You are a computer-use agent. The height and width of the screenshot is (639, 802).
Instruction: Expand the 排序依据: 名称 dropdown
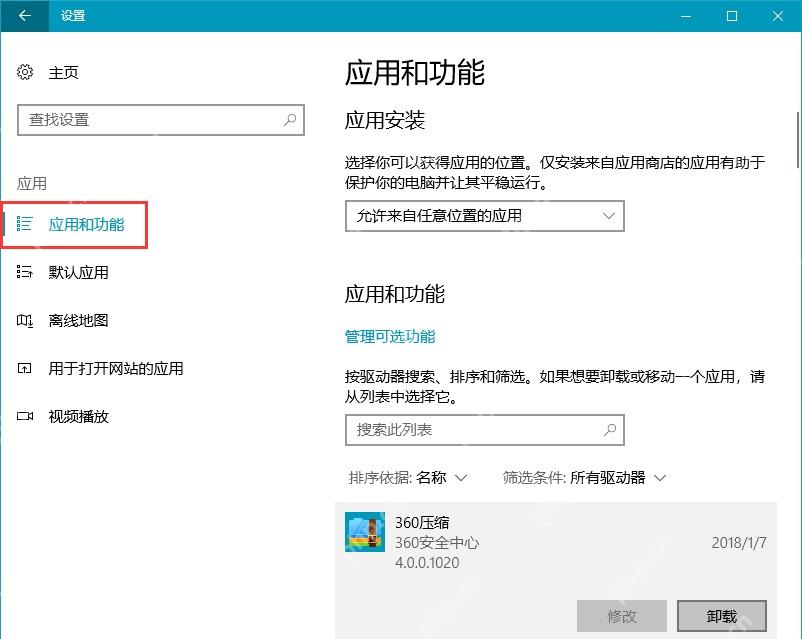pos(408,478)
